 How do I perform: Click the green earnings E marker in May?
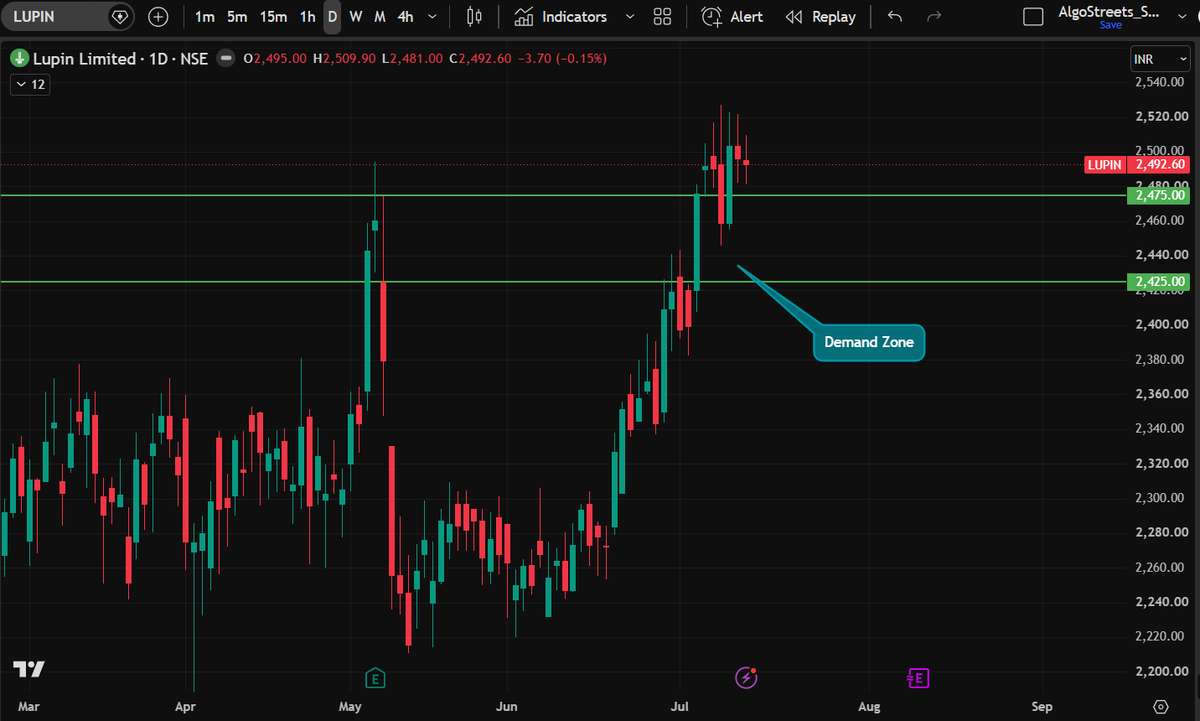(x=376, y=679)
